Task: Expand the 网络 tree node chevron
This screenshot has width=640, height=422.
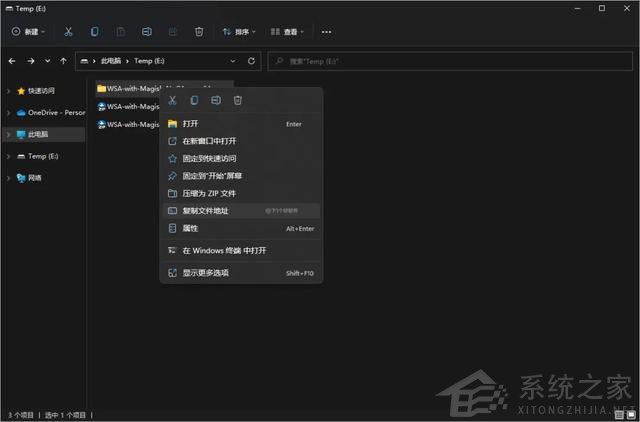Action: 8,178
